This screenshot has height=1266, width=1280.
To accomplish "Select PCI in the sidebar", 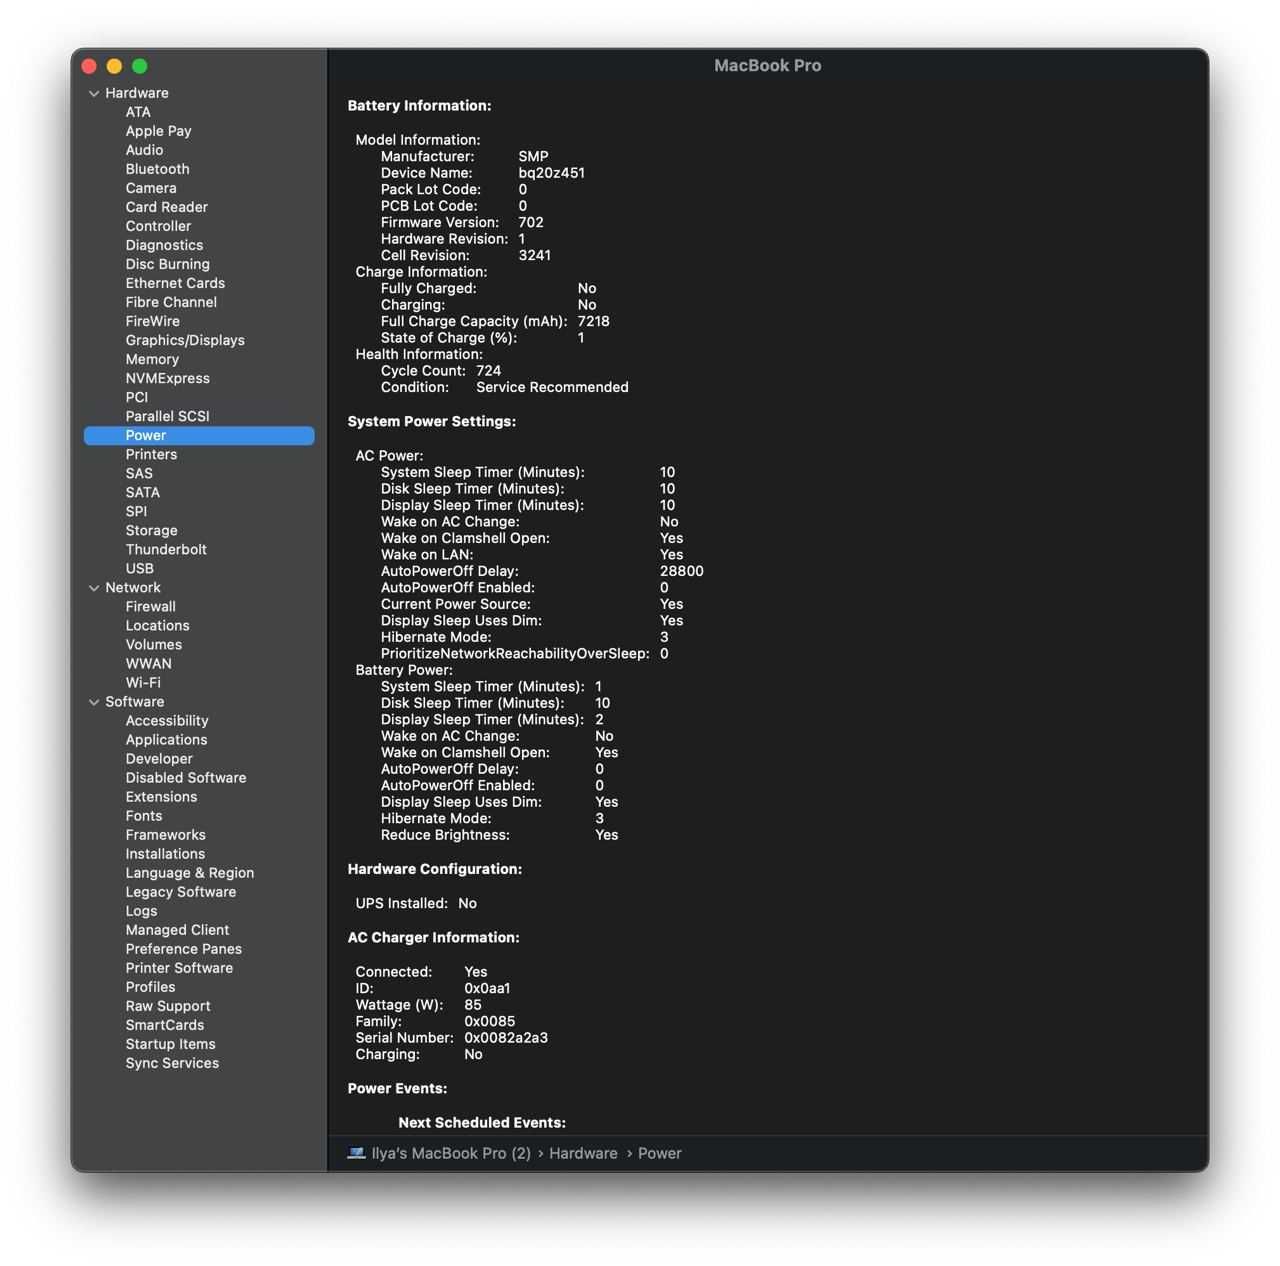I will pyautogui.click(x=137, y=397).
